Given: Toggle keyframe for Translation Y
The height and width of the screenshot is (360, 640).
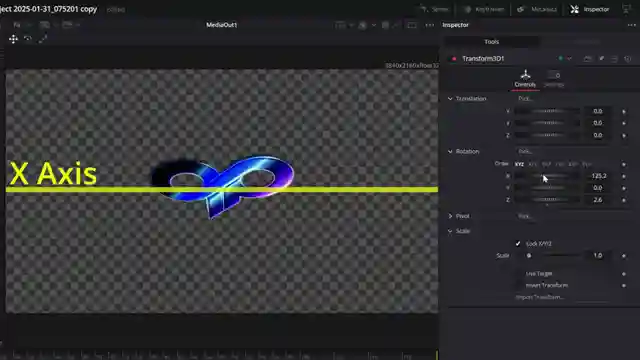Looking at the screenshot, I should (x=624, y=123).
